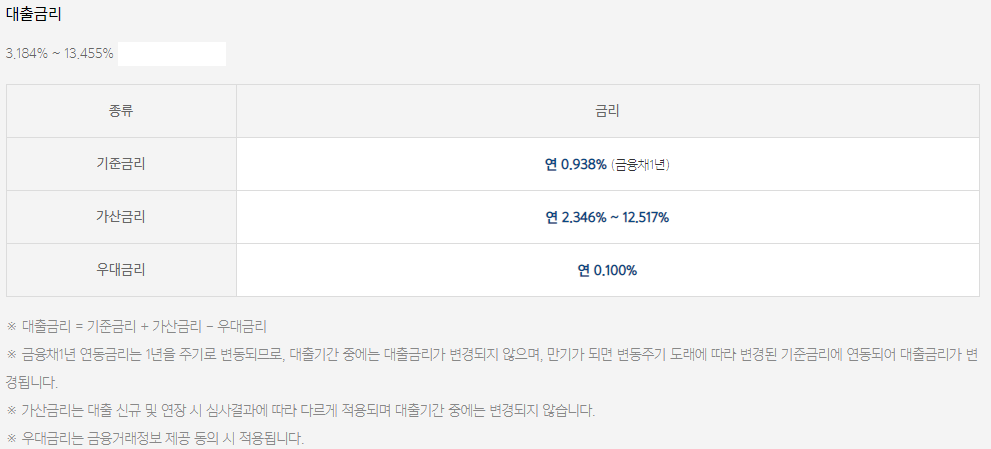991x449 pixels.
Task: Click the ※ mark before 대출금리 formula
Action: [x=11, y=327]
